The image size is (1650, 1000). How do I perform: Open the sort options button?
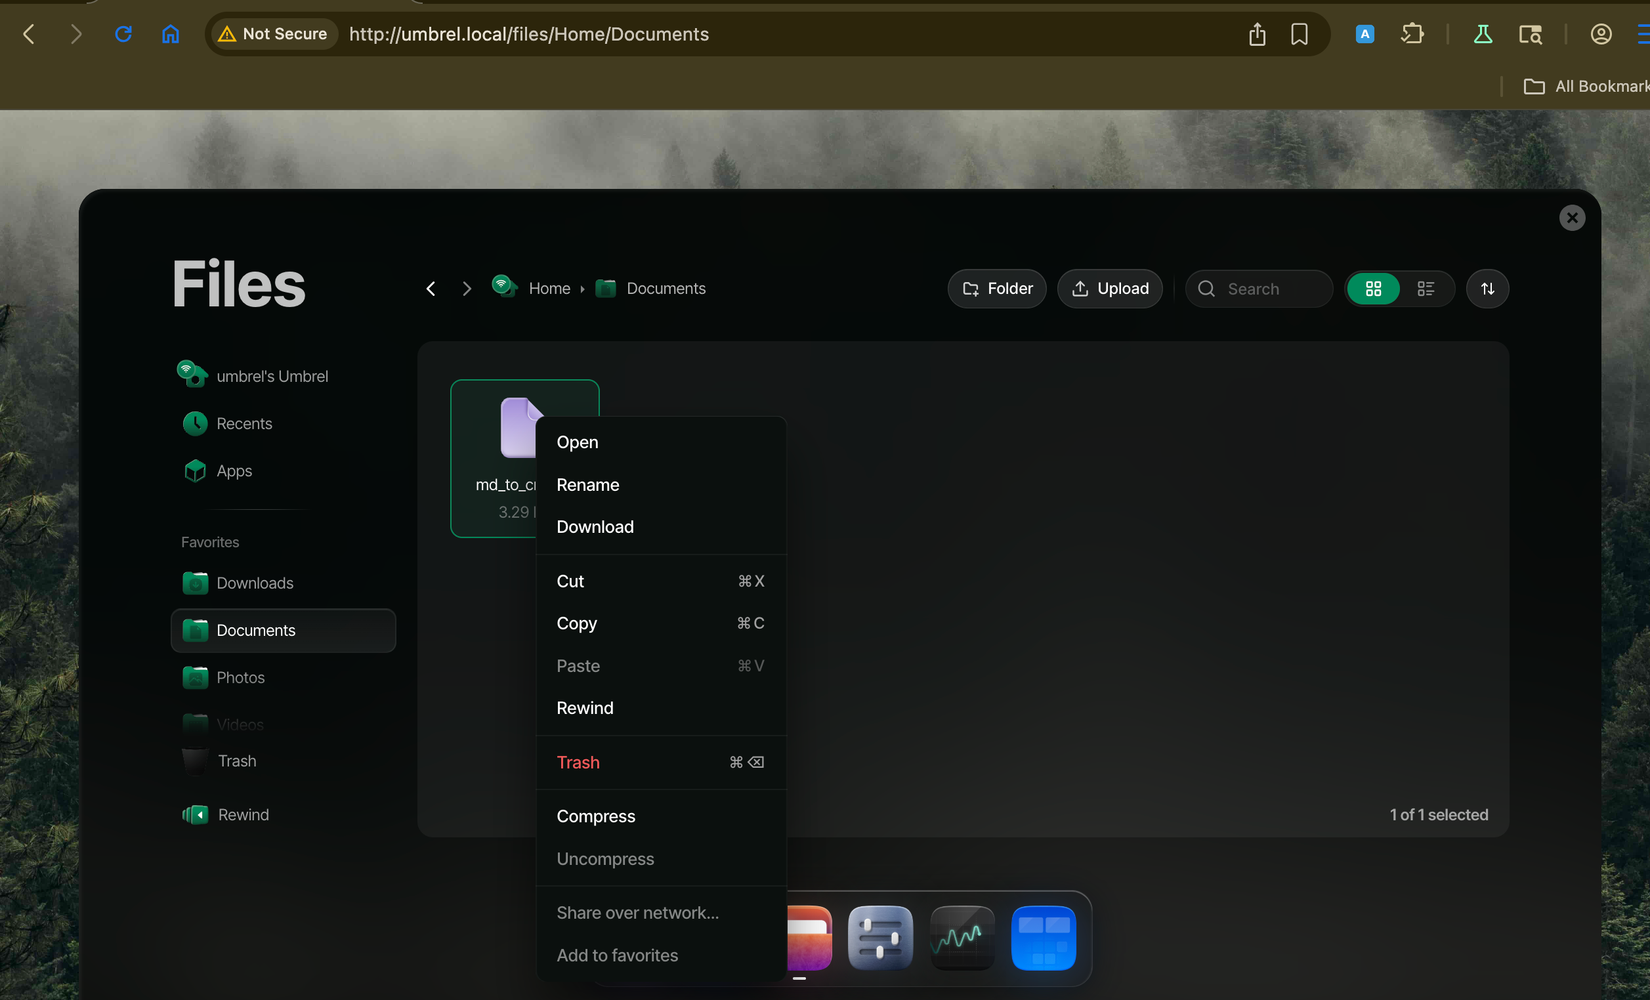coord(1487,289)
